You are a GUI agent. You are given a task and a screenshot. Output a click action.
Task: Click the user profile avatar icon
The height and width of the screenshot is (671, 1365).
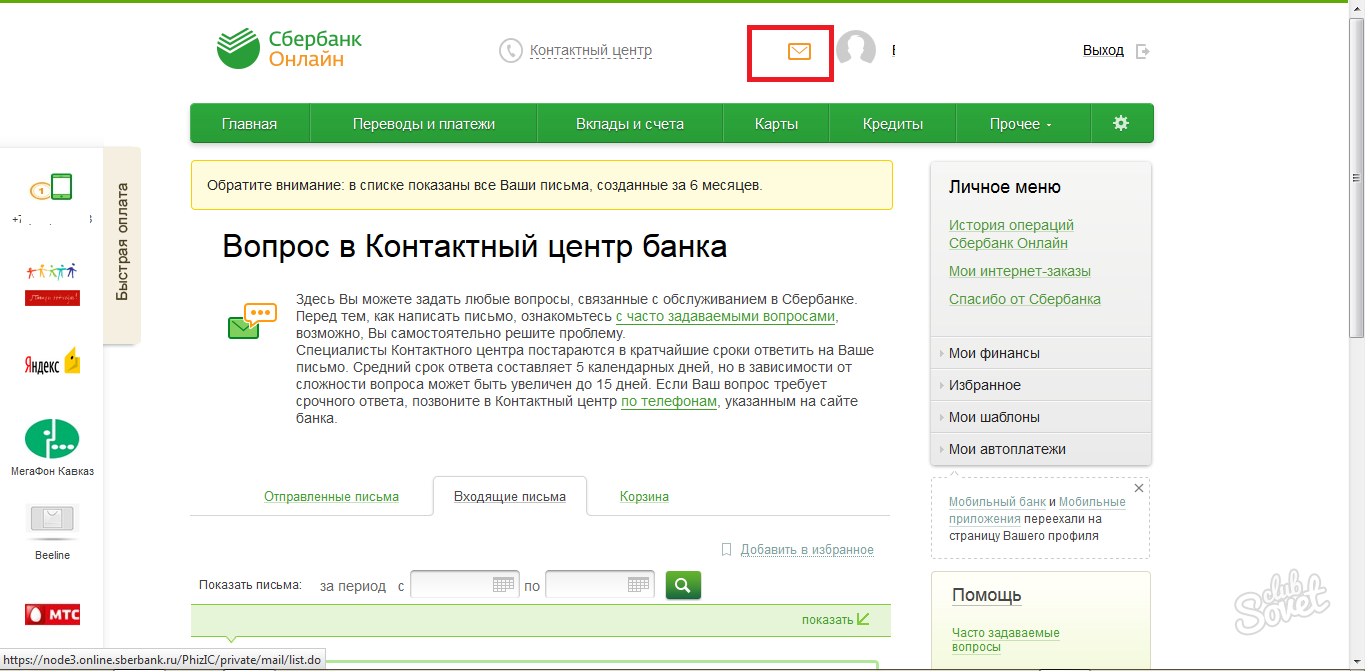856,50
